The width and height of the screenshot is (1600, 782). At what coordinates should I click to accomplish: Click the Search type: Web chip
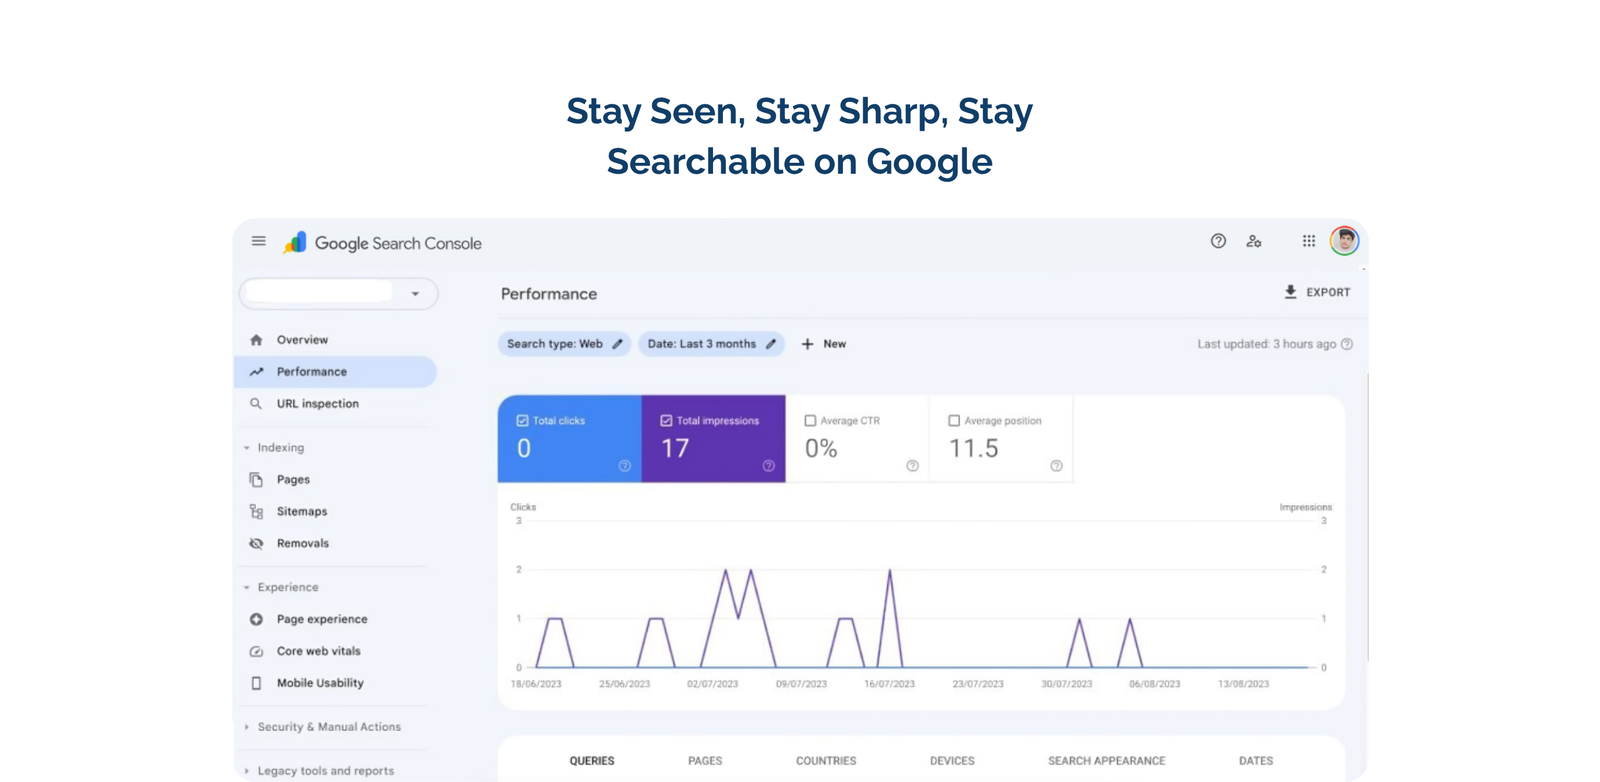[x=565, y=344]
